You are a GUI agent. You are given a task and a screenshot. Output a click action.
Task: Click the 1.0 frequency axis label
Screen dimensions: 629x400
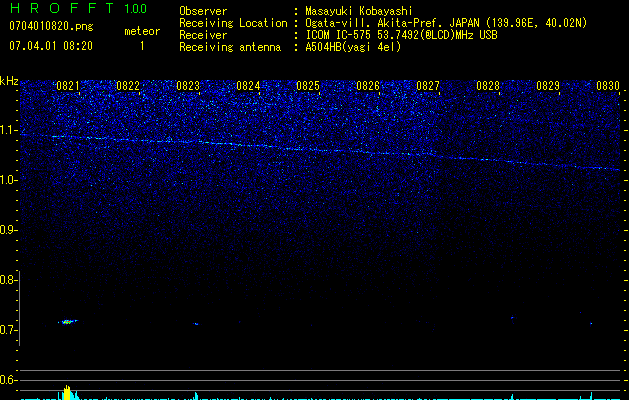pos(8,180)
